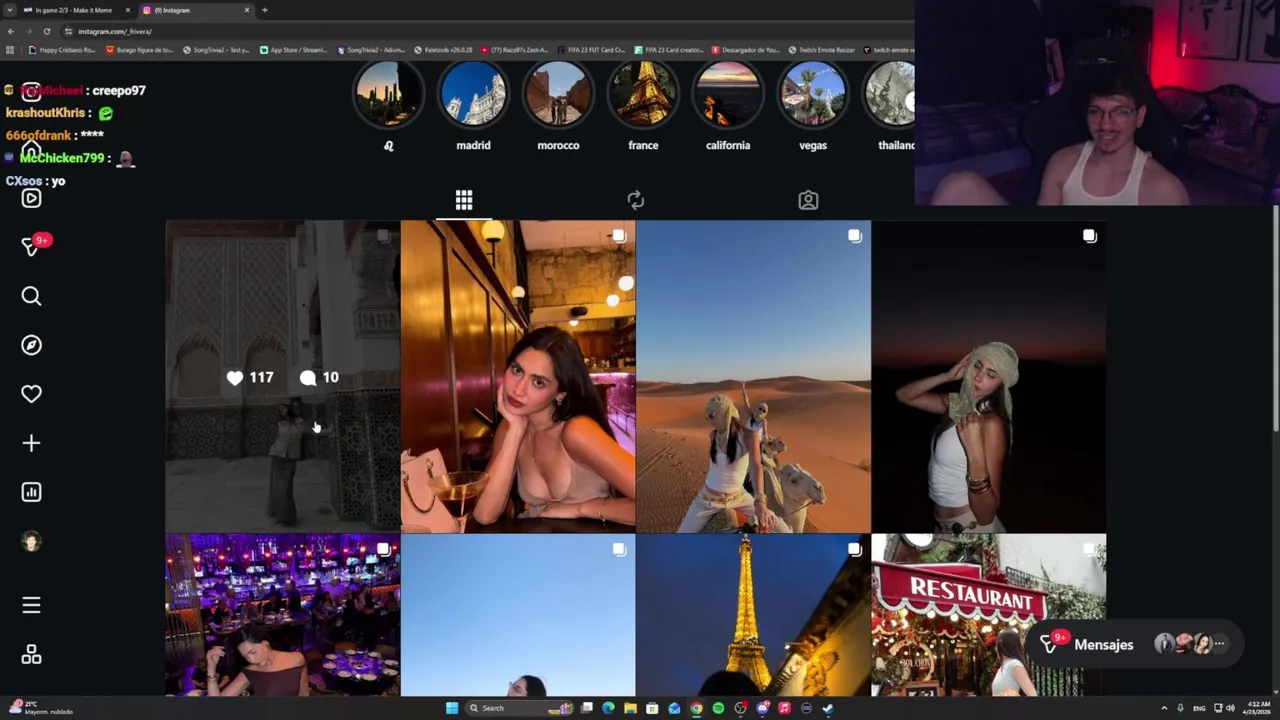
Task: Open the Windows Start menu
Action: pyautogui.click(x=452, y=708)
